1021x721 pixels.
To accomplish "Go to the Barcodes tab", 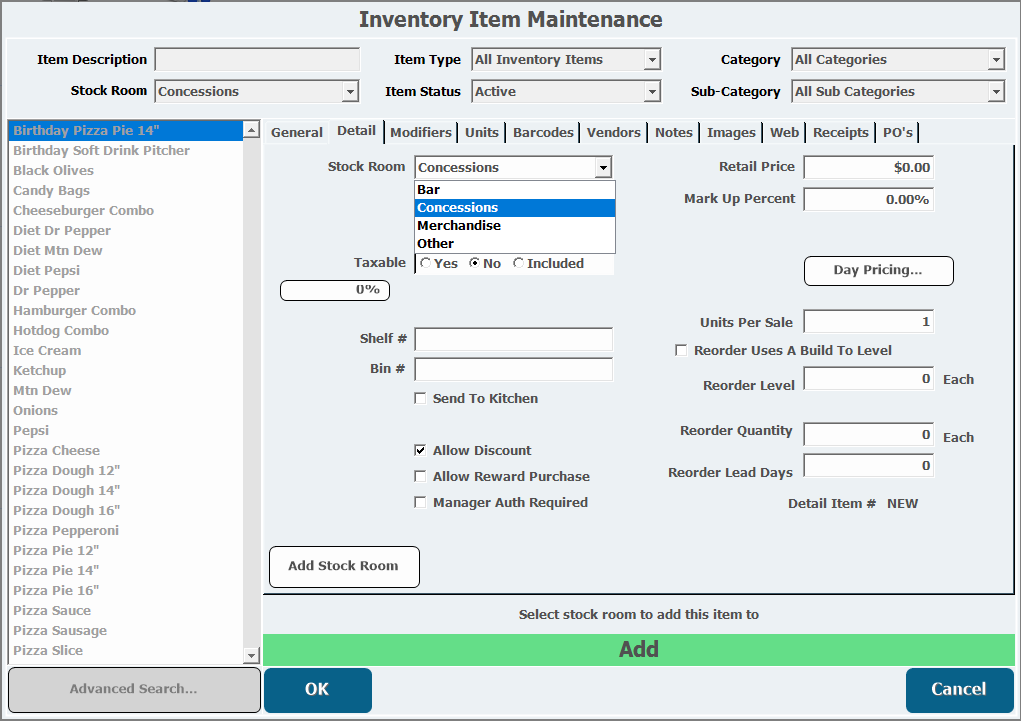I will pos(543,132).
